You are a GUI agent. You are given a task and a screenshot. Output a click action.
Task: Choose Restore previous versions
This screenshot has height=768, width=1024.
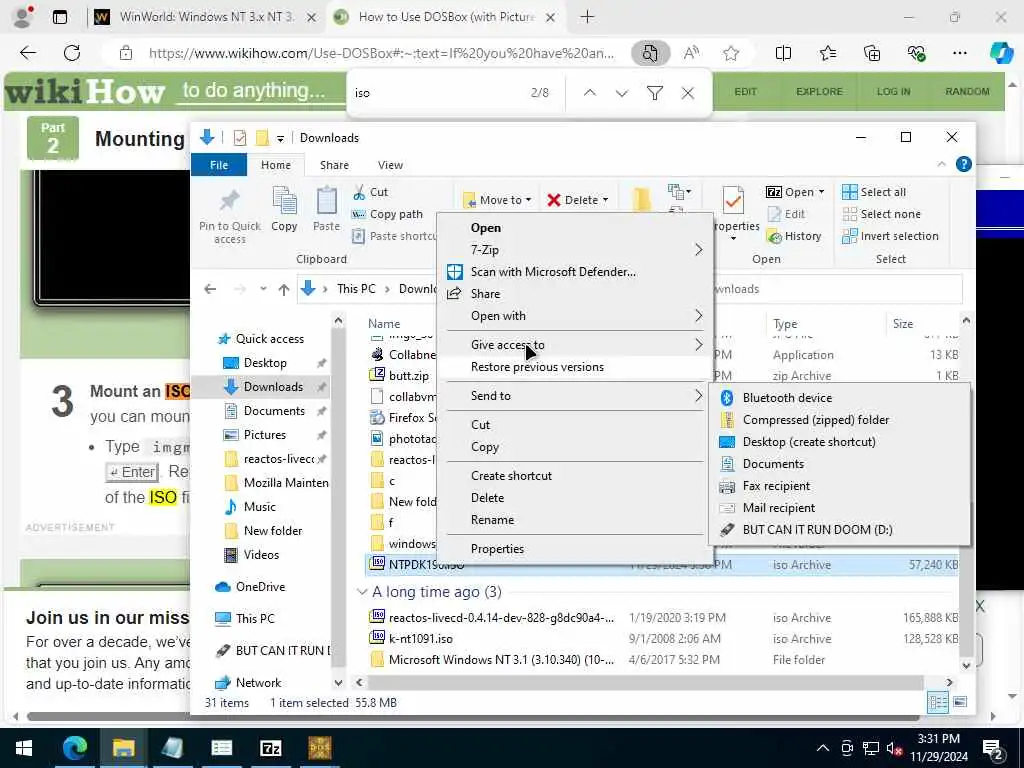pos(575,367)
